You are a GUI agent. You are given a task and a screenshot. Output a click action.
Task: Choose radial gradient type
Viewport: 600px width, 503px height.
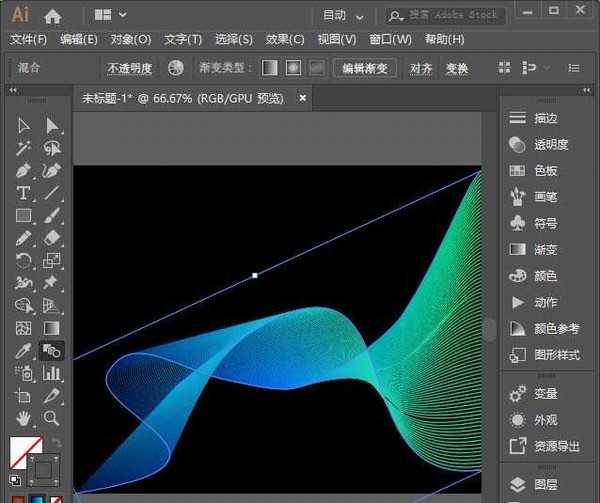pyautogui.click(x=293, y=68)
